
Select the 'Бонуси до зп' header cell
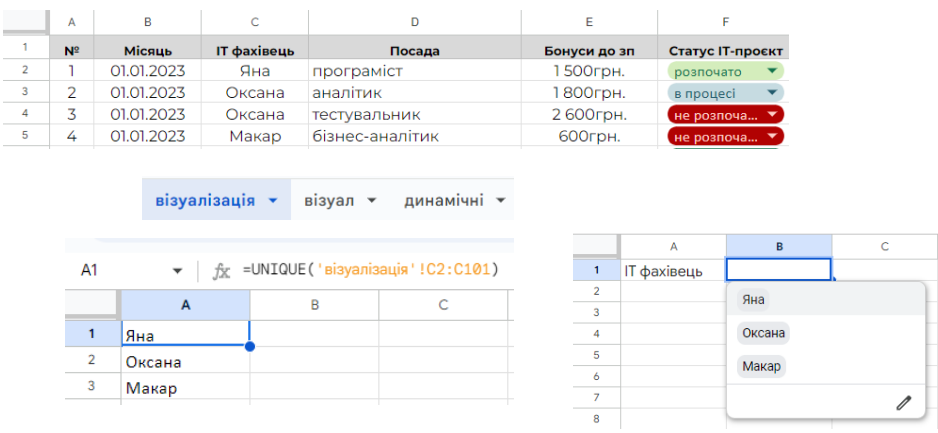coord(589,51)
